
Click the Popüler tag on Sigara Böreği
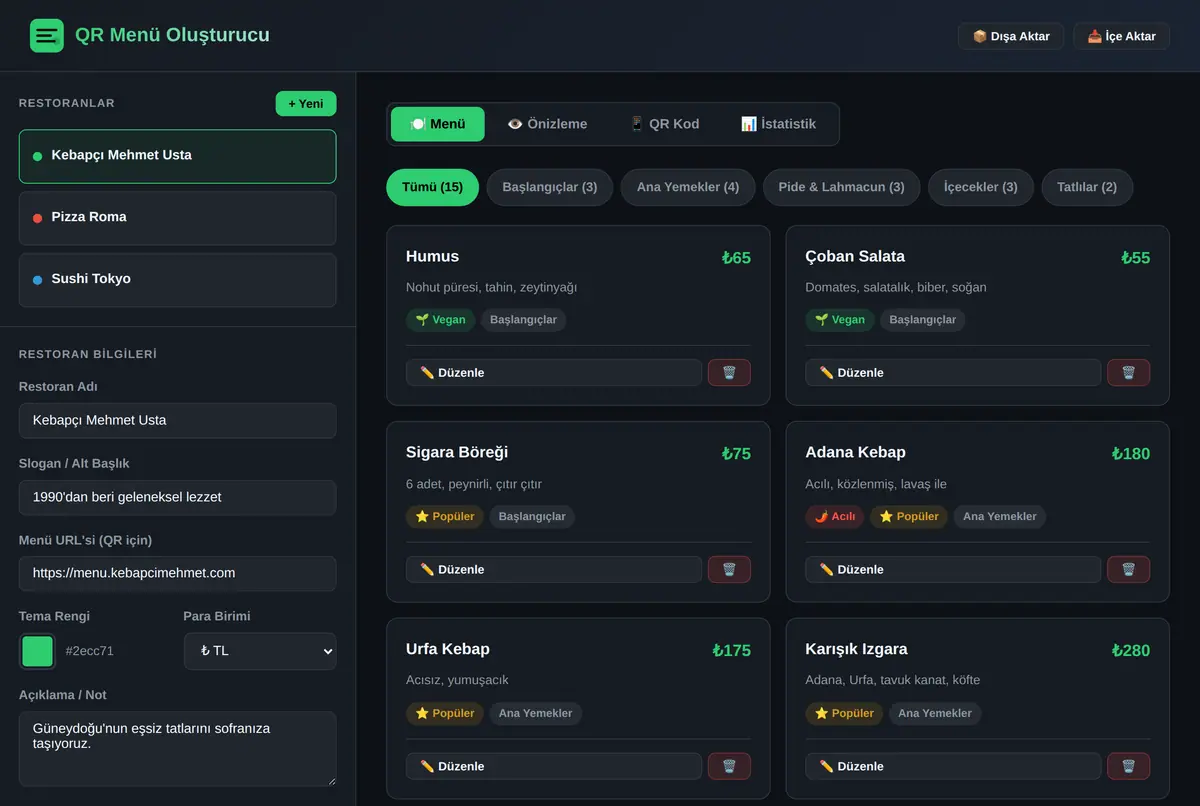pyautogui.click(x=445, y=517)
